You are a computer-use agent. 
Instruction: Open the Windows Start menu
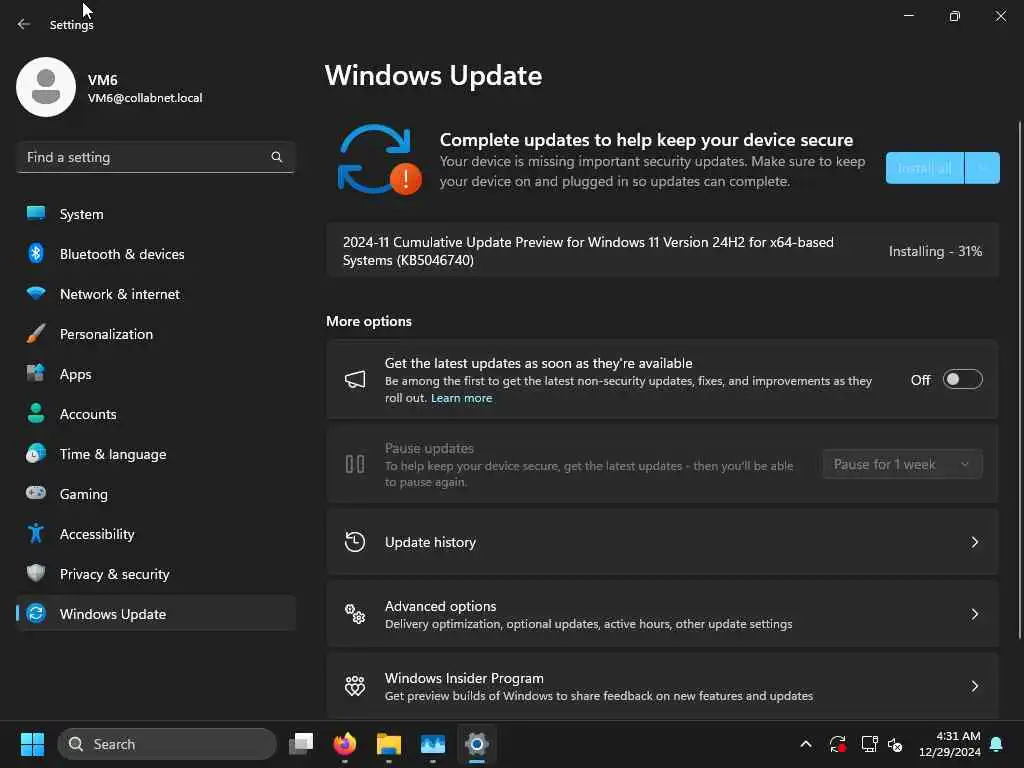[x=32, y=744]
